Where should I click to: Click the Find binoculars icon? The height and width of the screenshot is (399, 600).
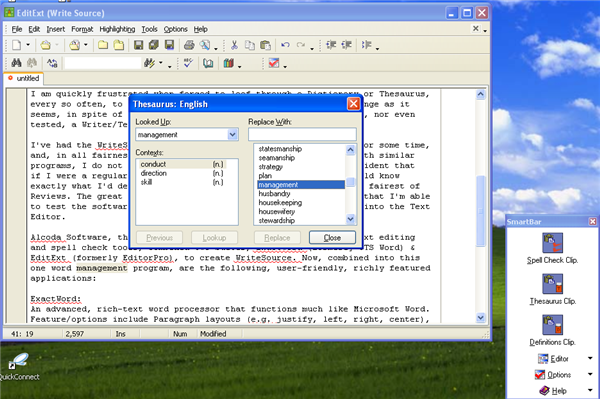(16, 63)
